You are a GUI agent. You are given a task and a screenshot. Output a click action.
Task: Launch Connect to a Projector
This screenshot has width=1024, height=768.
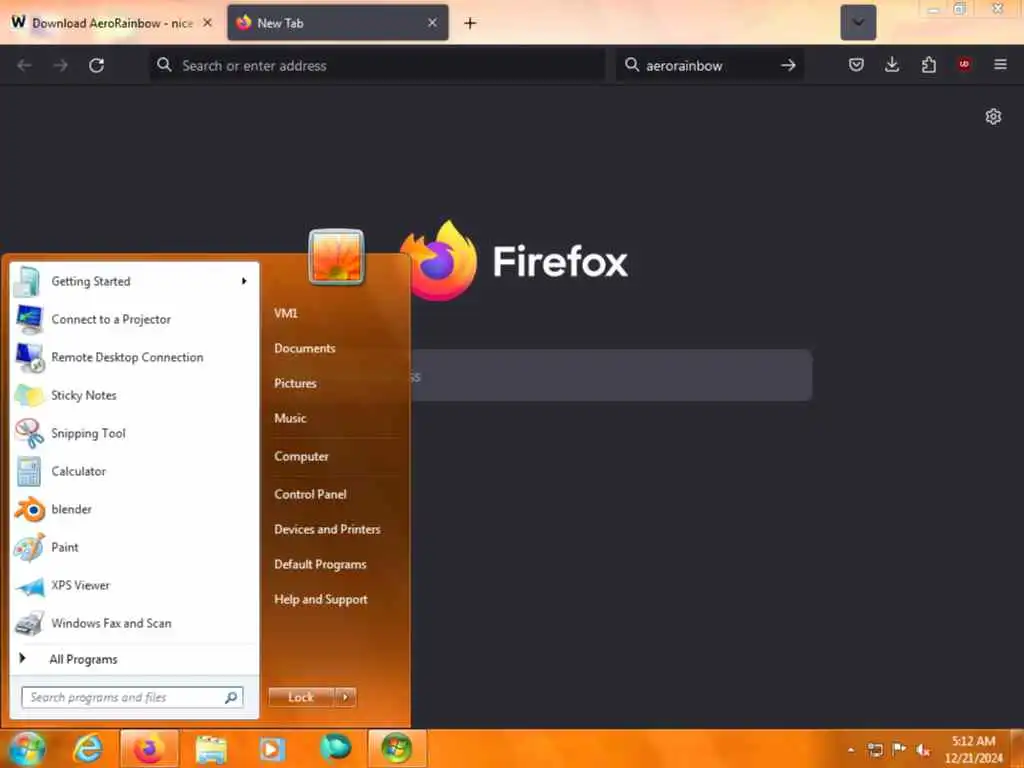coord(135,319)
